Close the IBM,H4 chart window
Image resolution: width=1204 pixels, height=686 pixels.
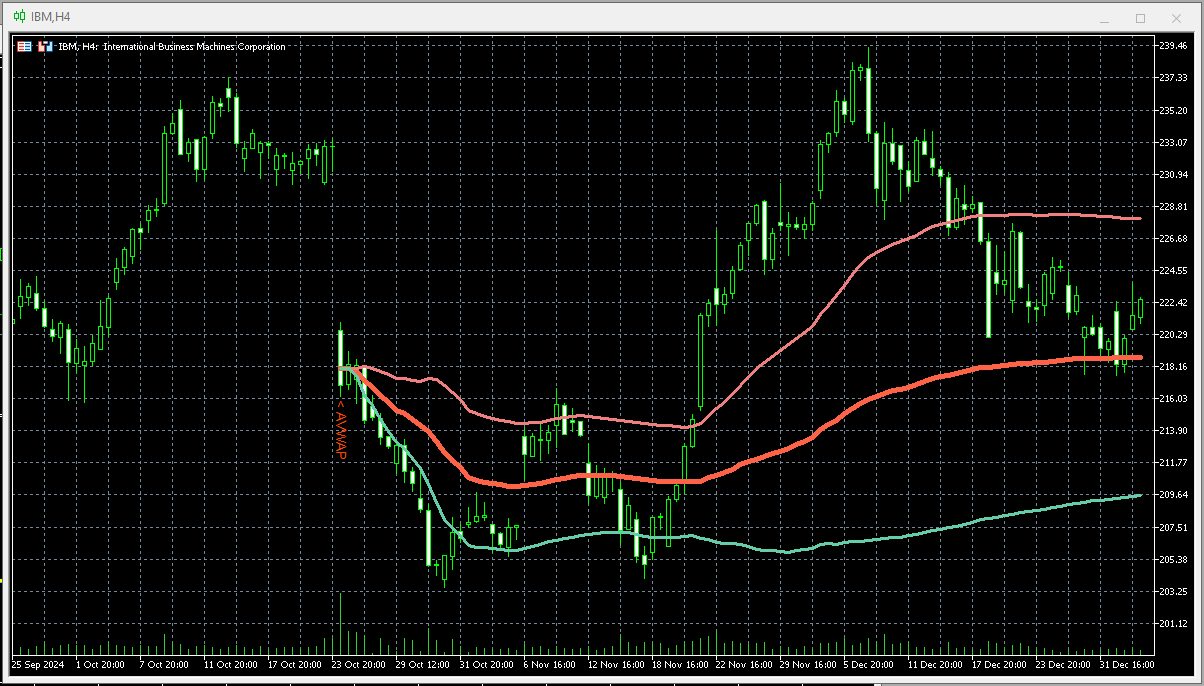pos(1176,18)
